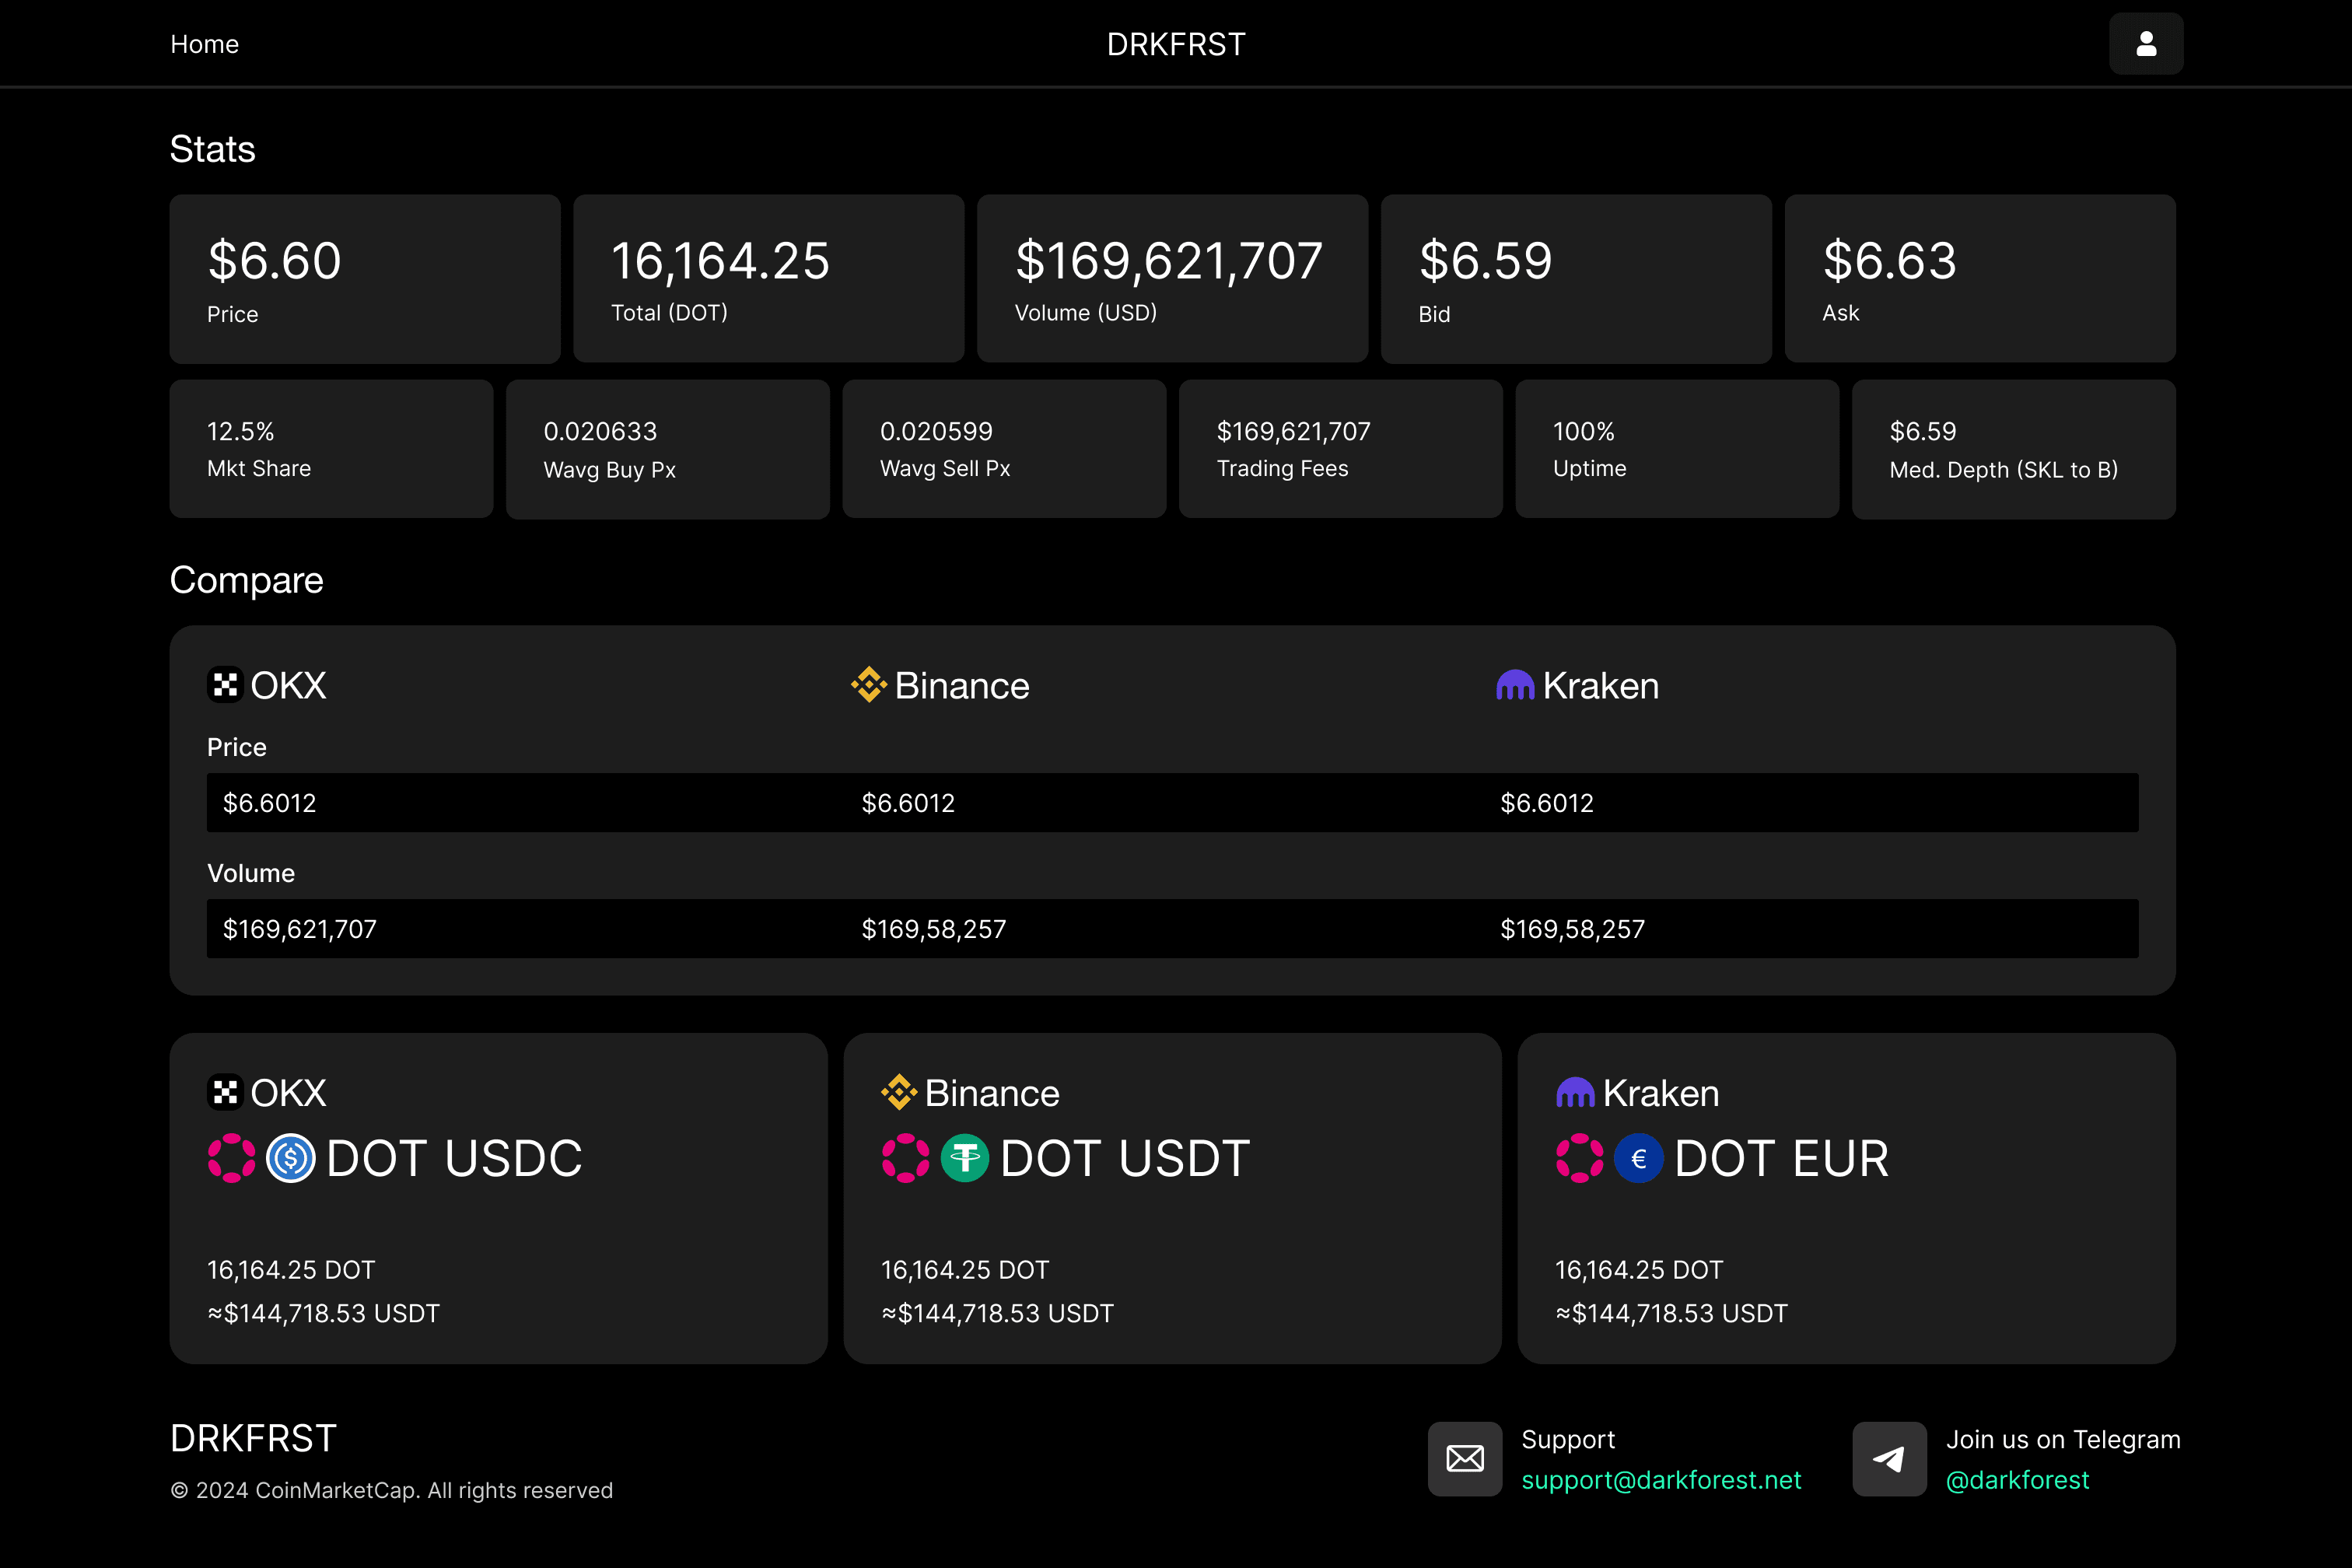Click ≈$144,718.53 USDT on Binance card

click(997, 1313)
